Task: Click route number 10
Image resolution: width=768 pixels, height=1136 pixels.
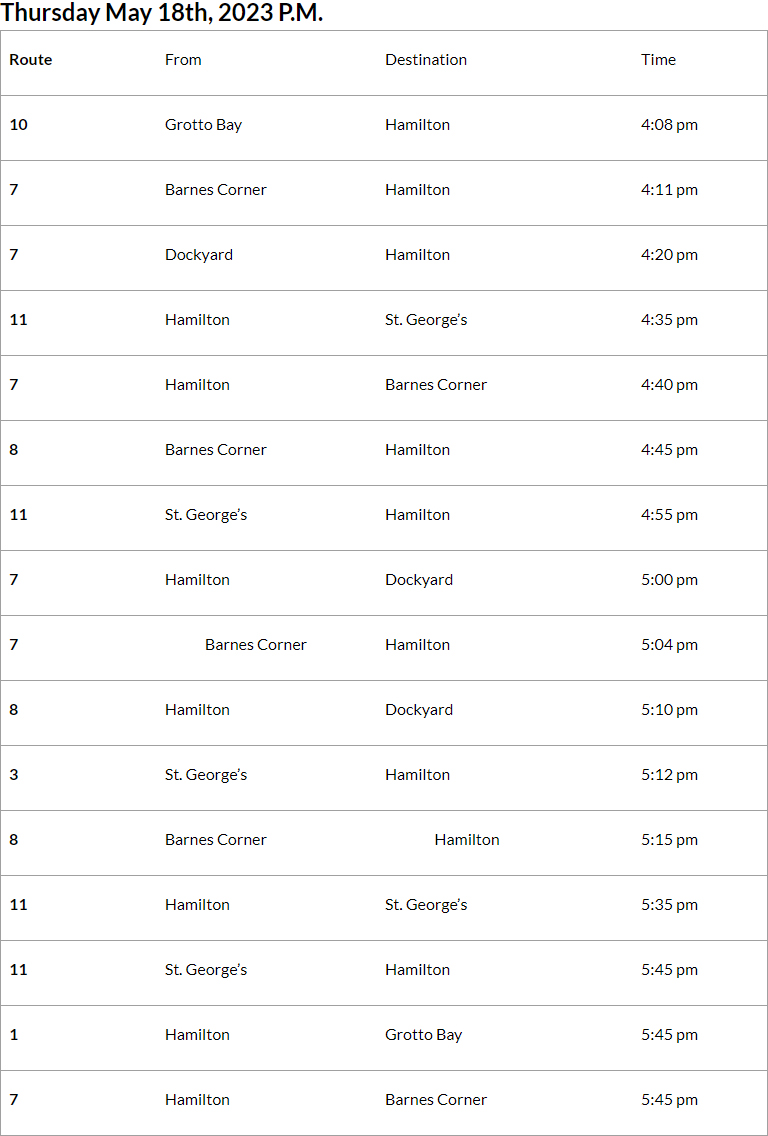Action: point(18,125)
